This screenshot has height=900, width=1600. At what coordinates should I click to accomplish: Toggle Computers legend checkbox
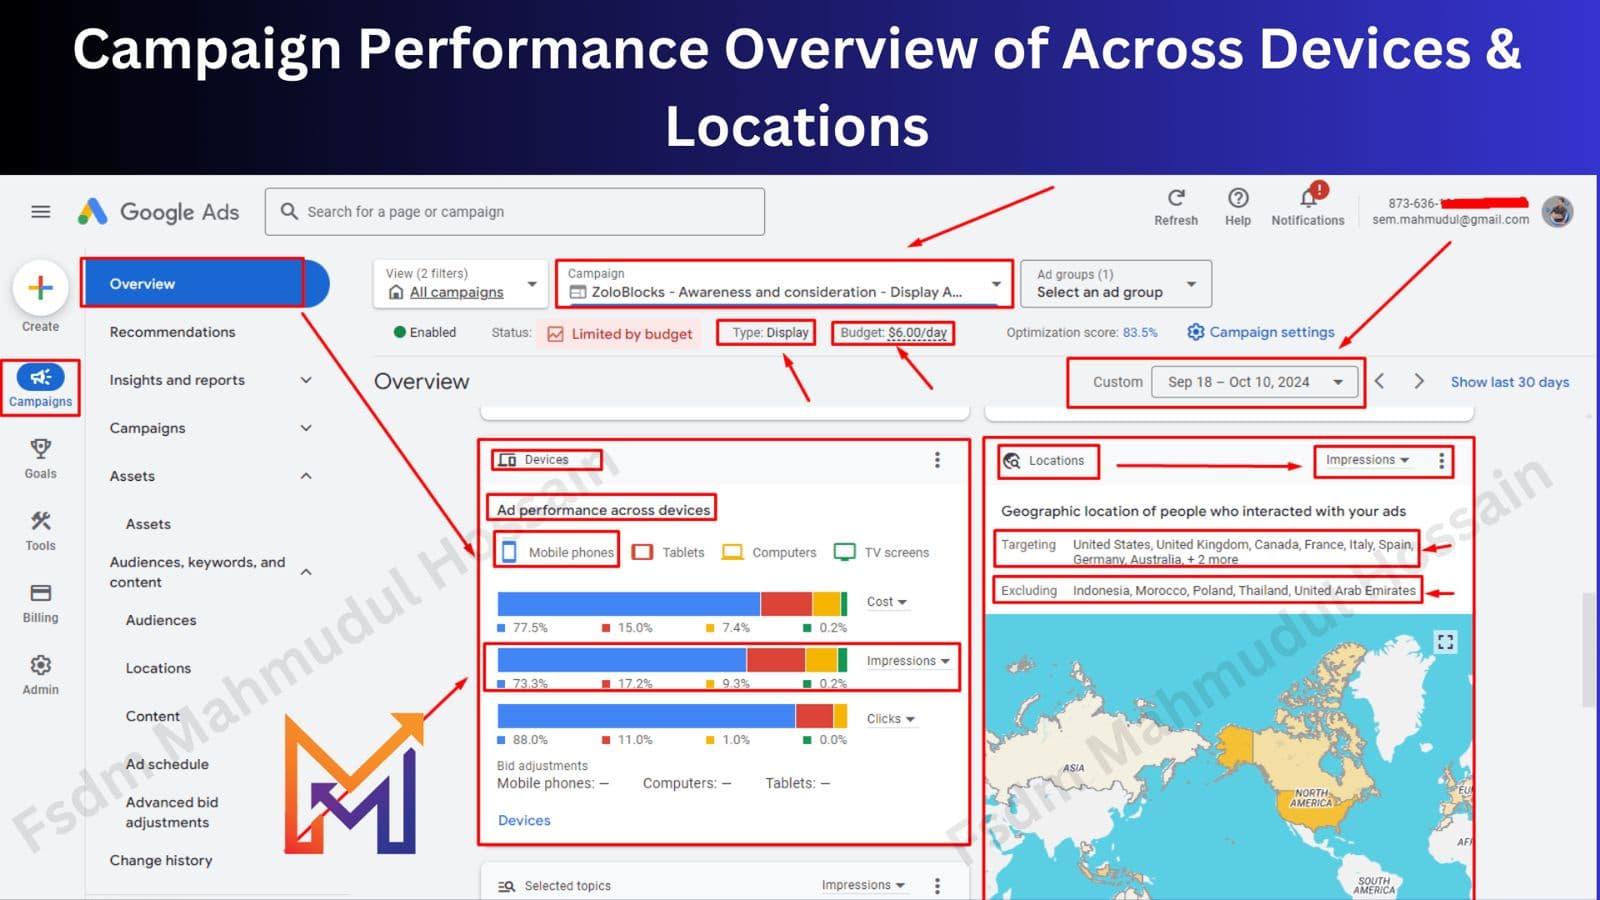(733, 552)
